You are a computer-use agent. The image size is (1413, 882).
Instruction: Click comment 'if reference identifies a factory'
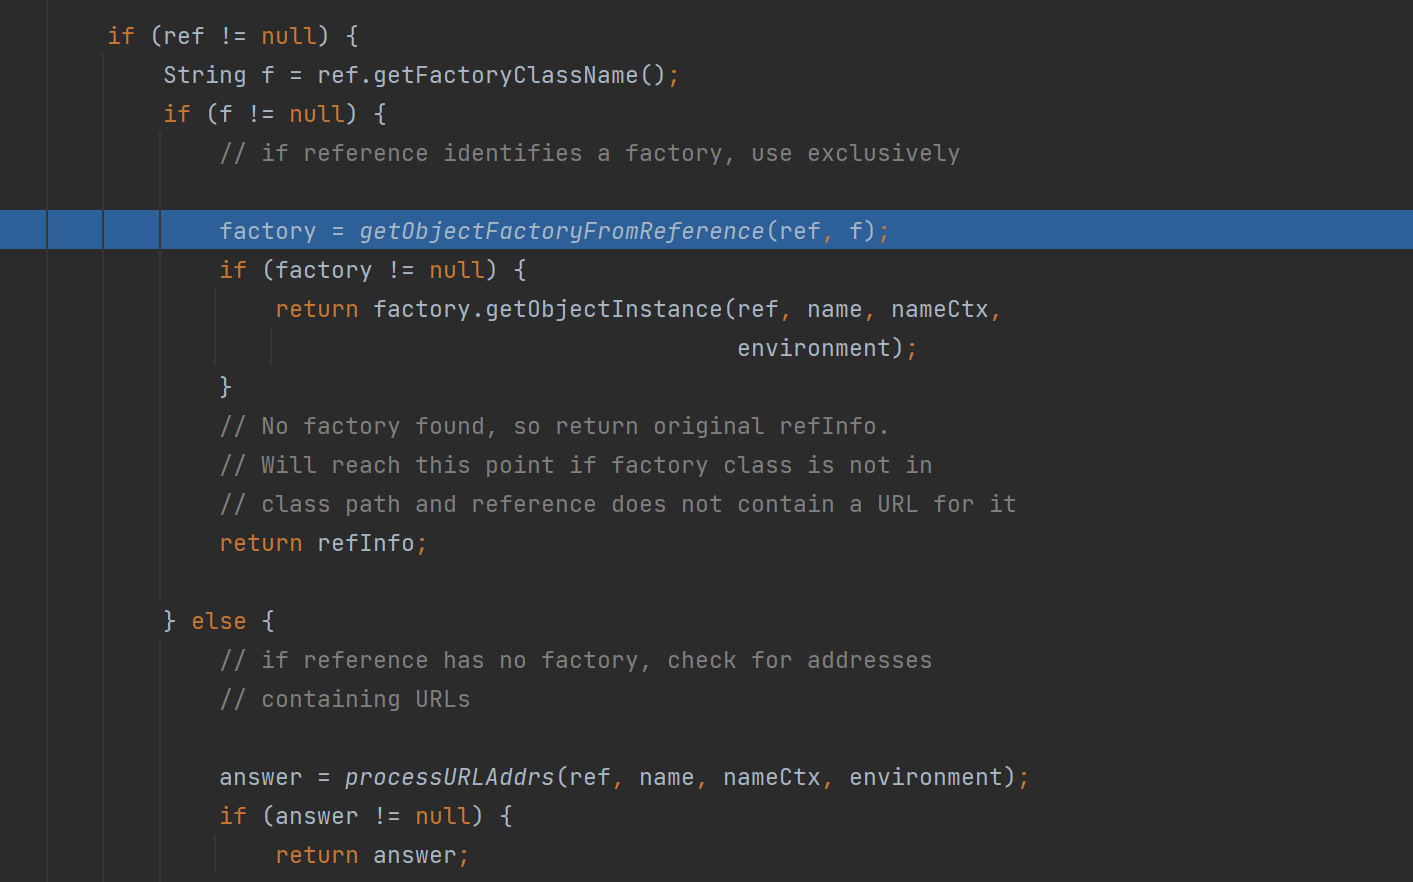pos(589,153)
